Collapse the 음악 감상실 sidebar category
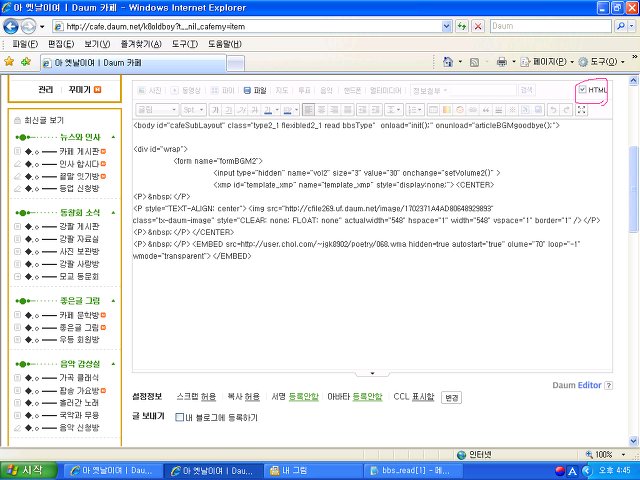The width and height of the screenshot is (640, 480). pyautogui.click(x=113, y=364)
